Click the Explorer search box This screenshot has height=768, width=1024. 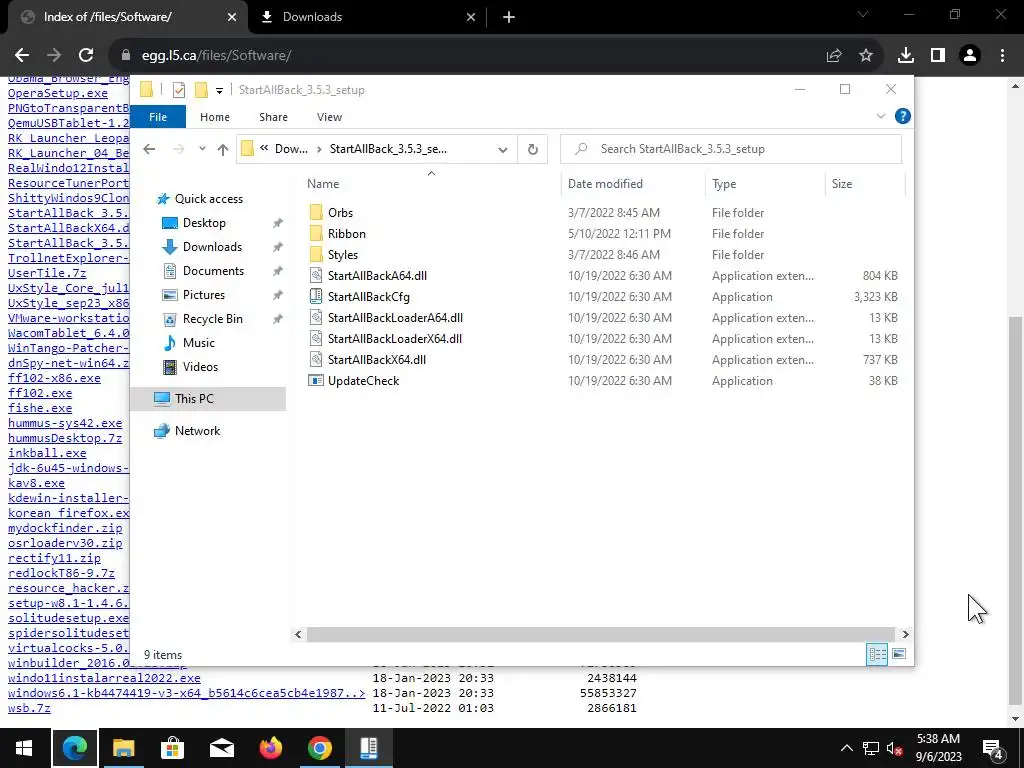pyautogui.click(x=731, y=149)
